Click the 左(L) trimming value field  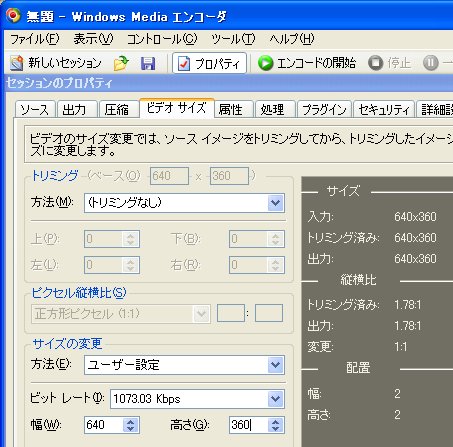click(104, 265)
